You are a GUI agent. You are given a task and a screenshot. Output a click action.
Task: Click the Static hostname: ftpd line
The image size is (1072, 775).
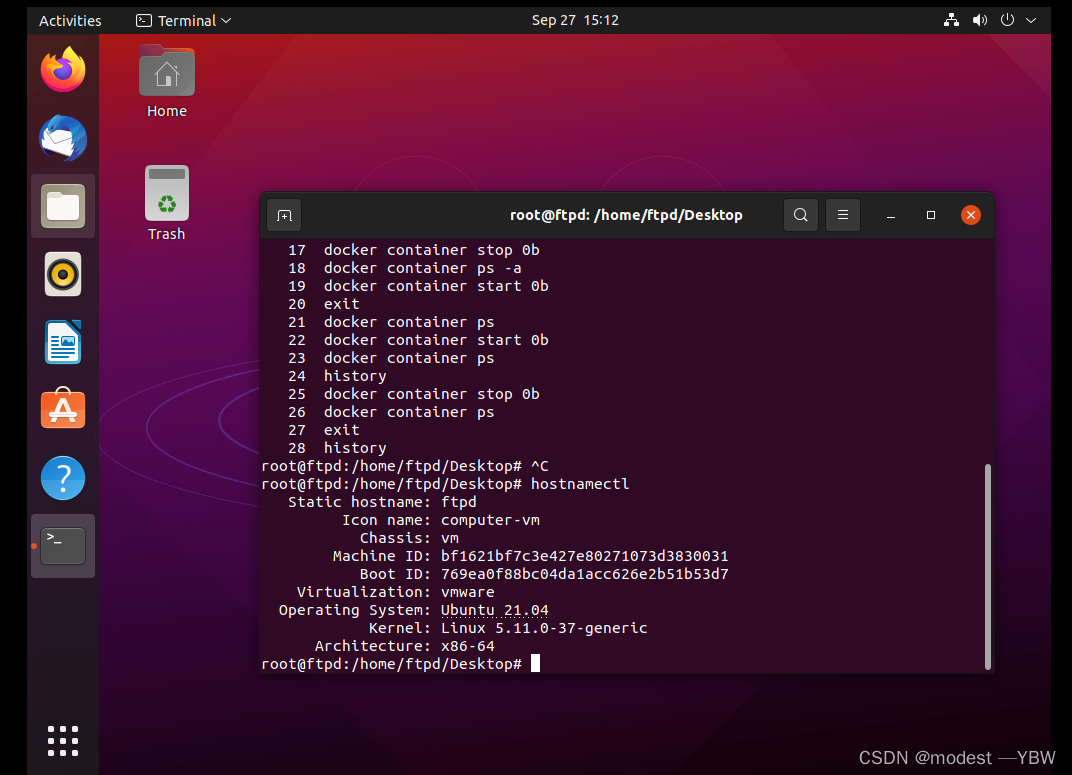coord(382,502)
